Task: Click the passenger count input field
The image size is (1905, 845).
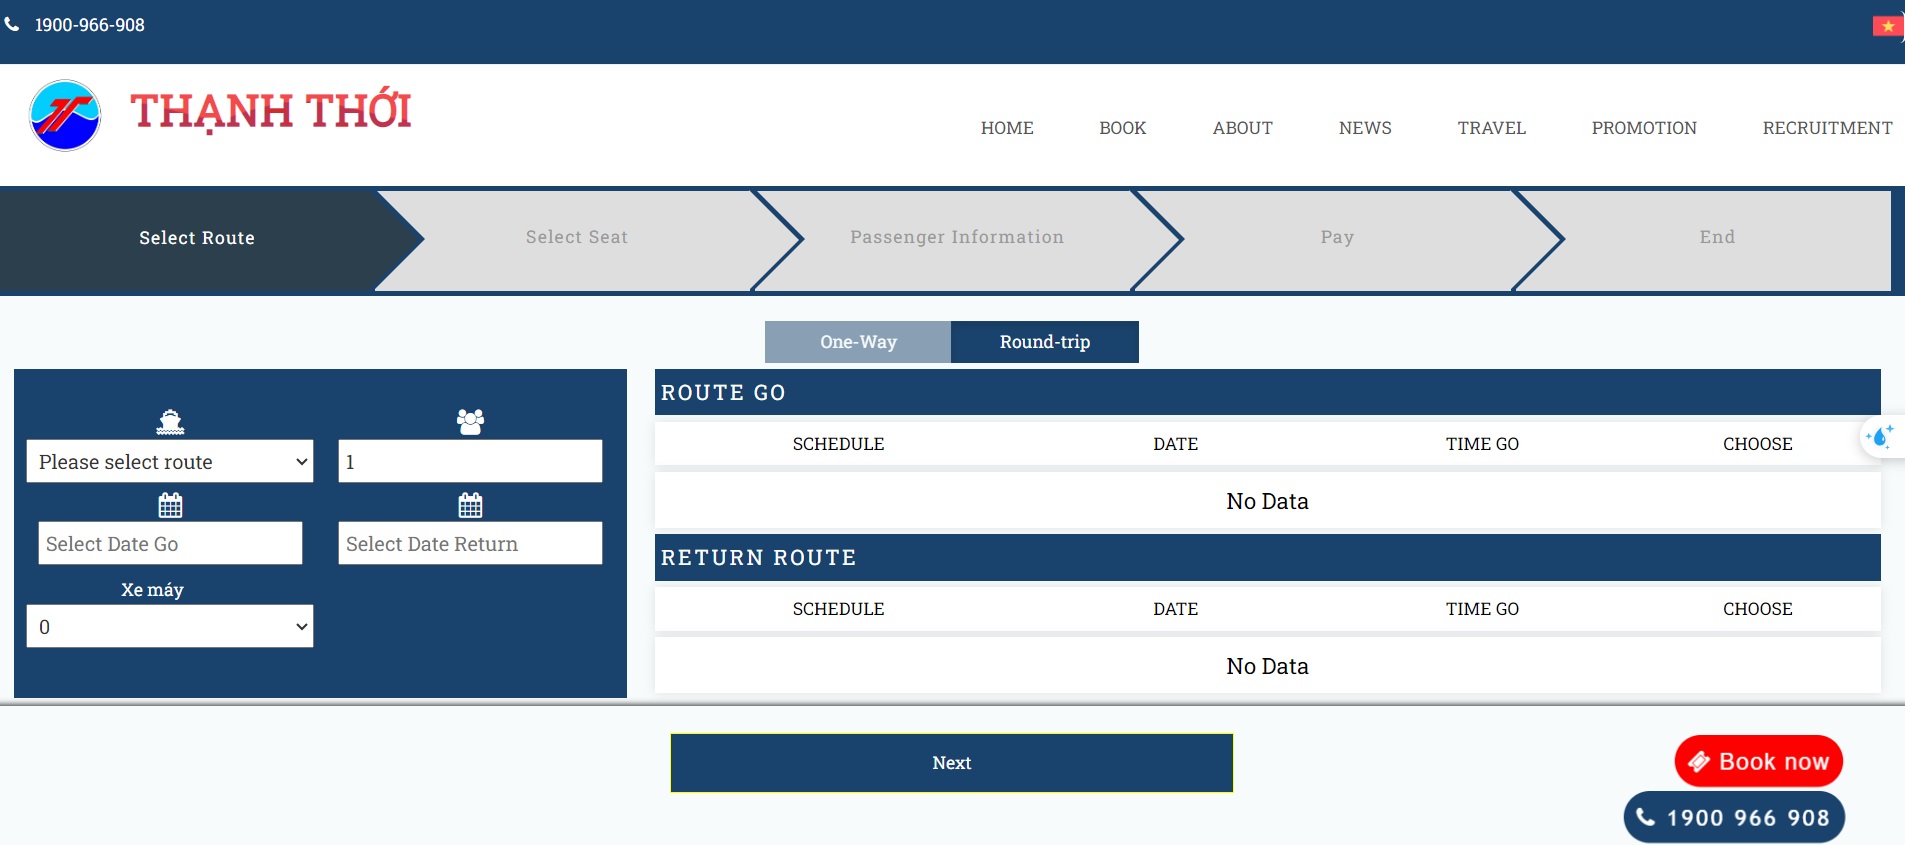Action: pos(470,462)
